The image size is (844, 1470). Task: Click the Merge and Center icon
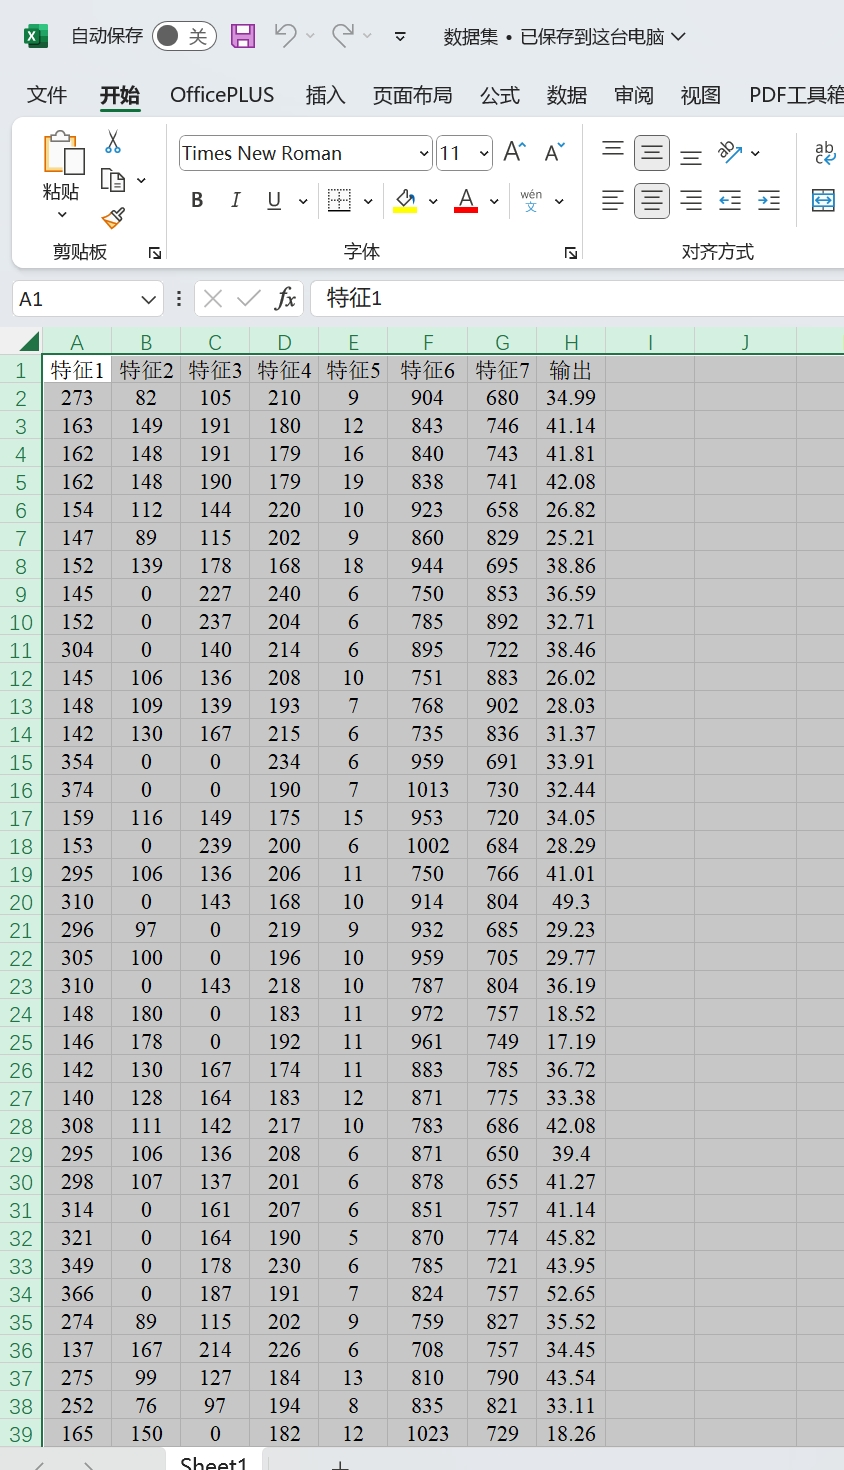(x=823, y=200)
